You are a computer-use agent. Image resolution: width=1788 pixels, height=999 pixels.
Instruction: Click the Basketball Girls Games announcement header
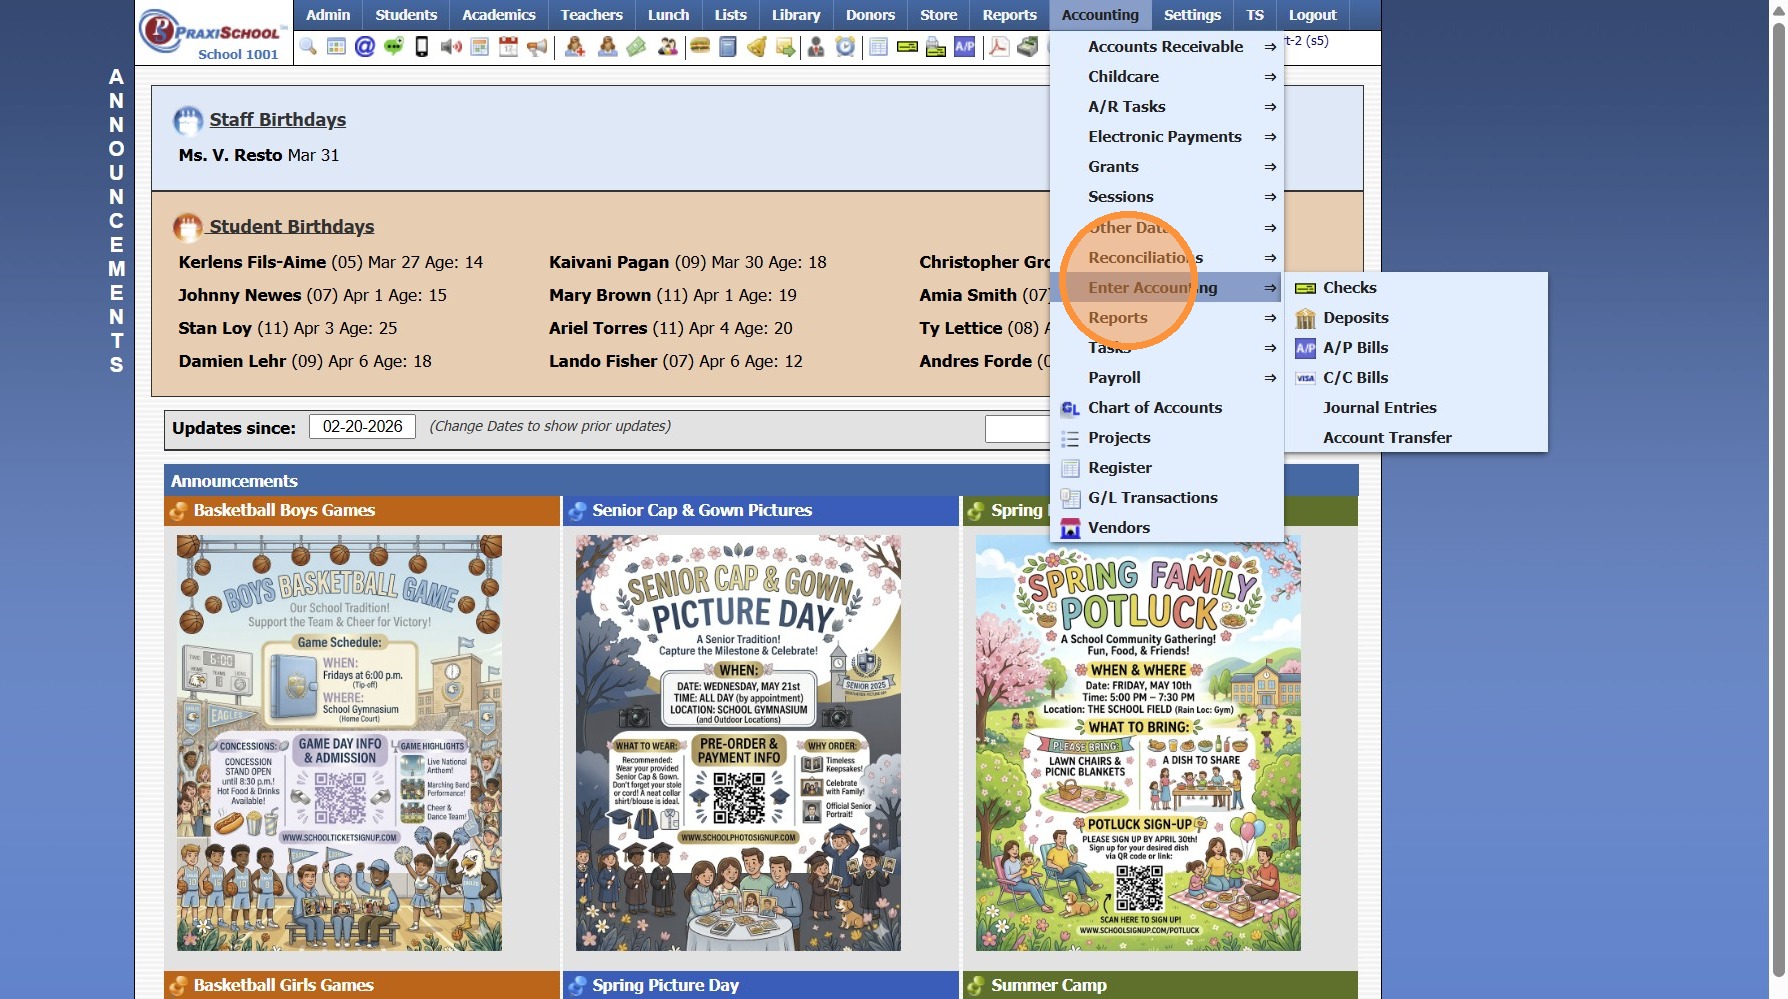pos(362,985)
